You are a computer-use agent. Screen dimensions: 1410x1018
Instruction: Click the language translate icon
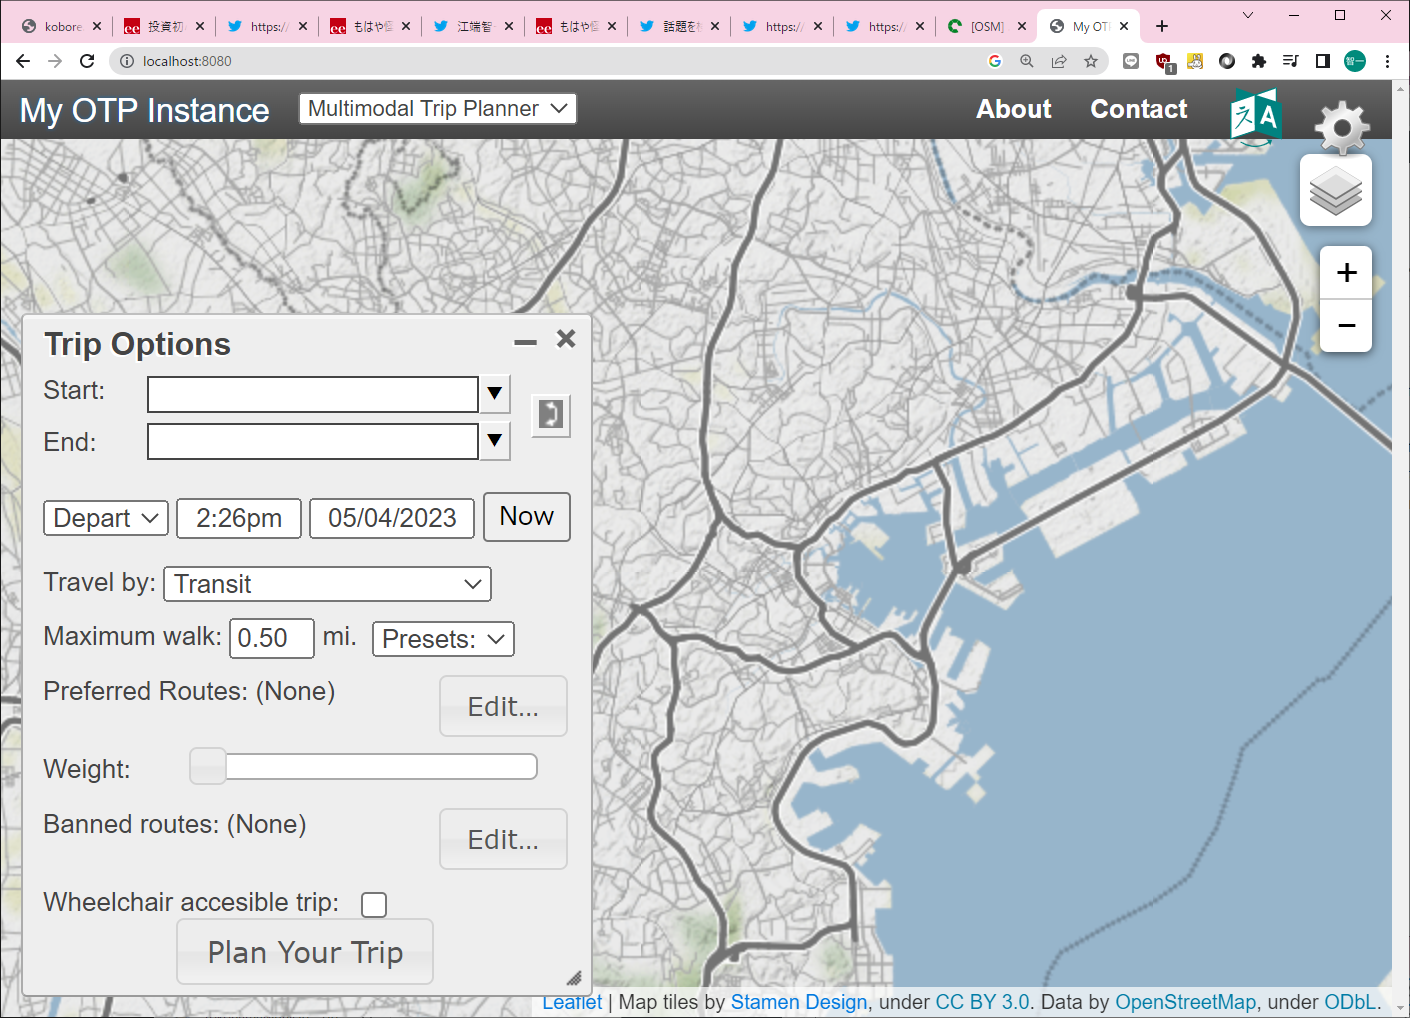click(x=1255, y=116)
